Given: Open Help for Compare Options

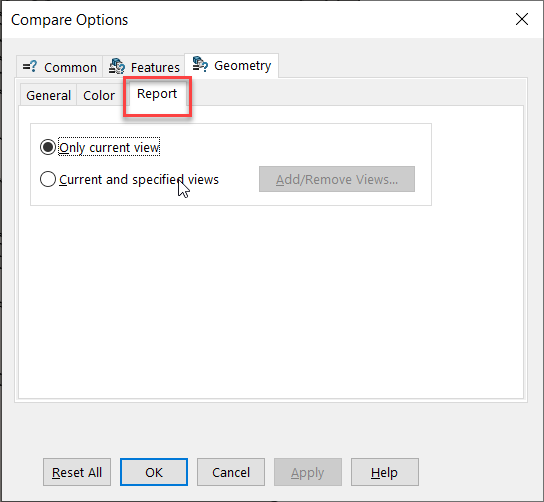Looking at the screenshot, I should point(385,472).
